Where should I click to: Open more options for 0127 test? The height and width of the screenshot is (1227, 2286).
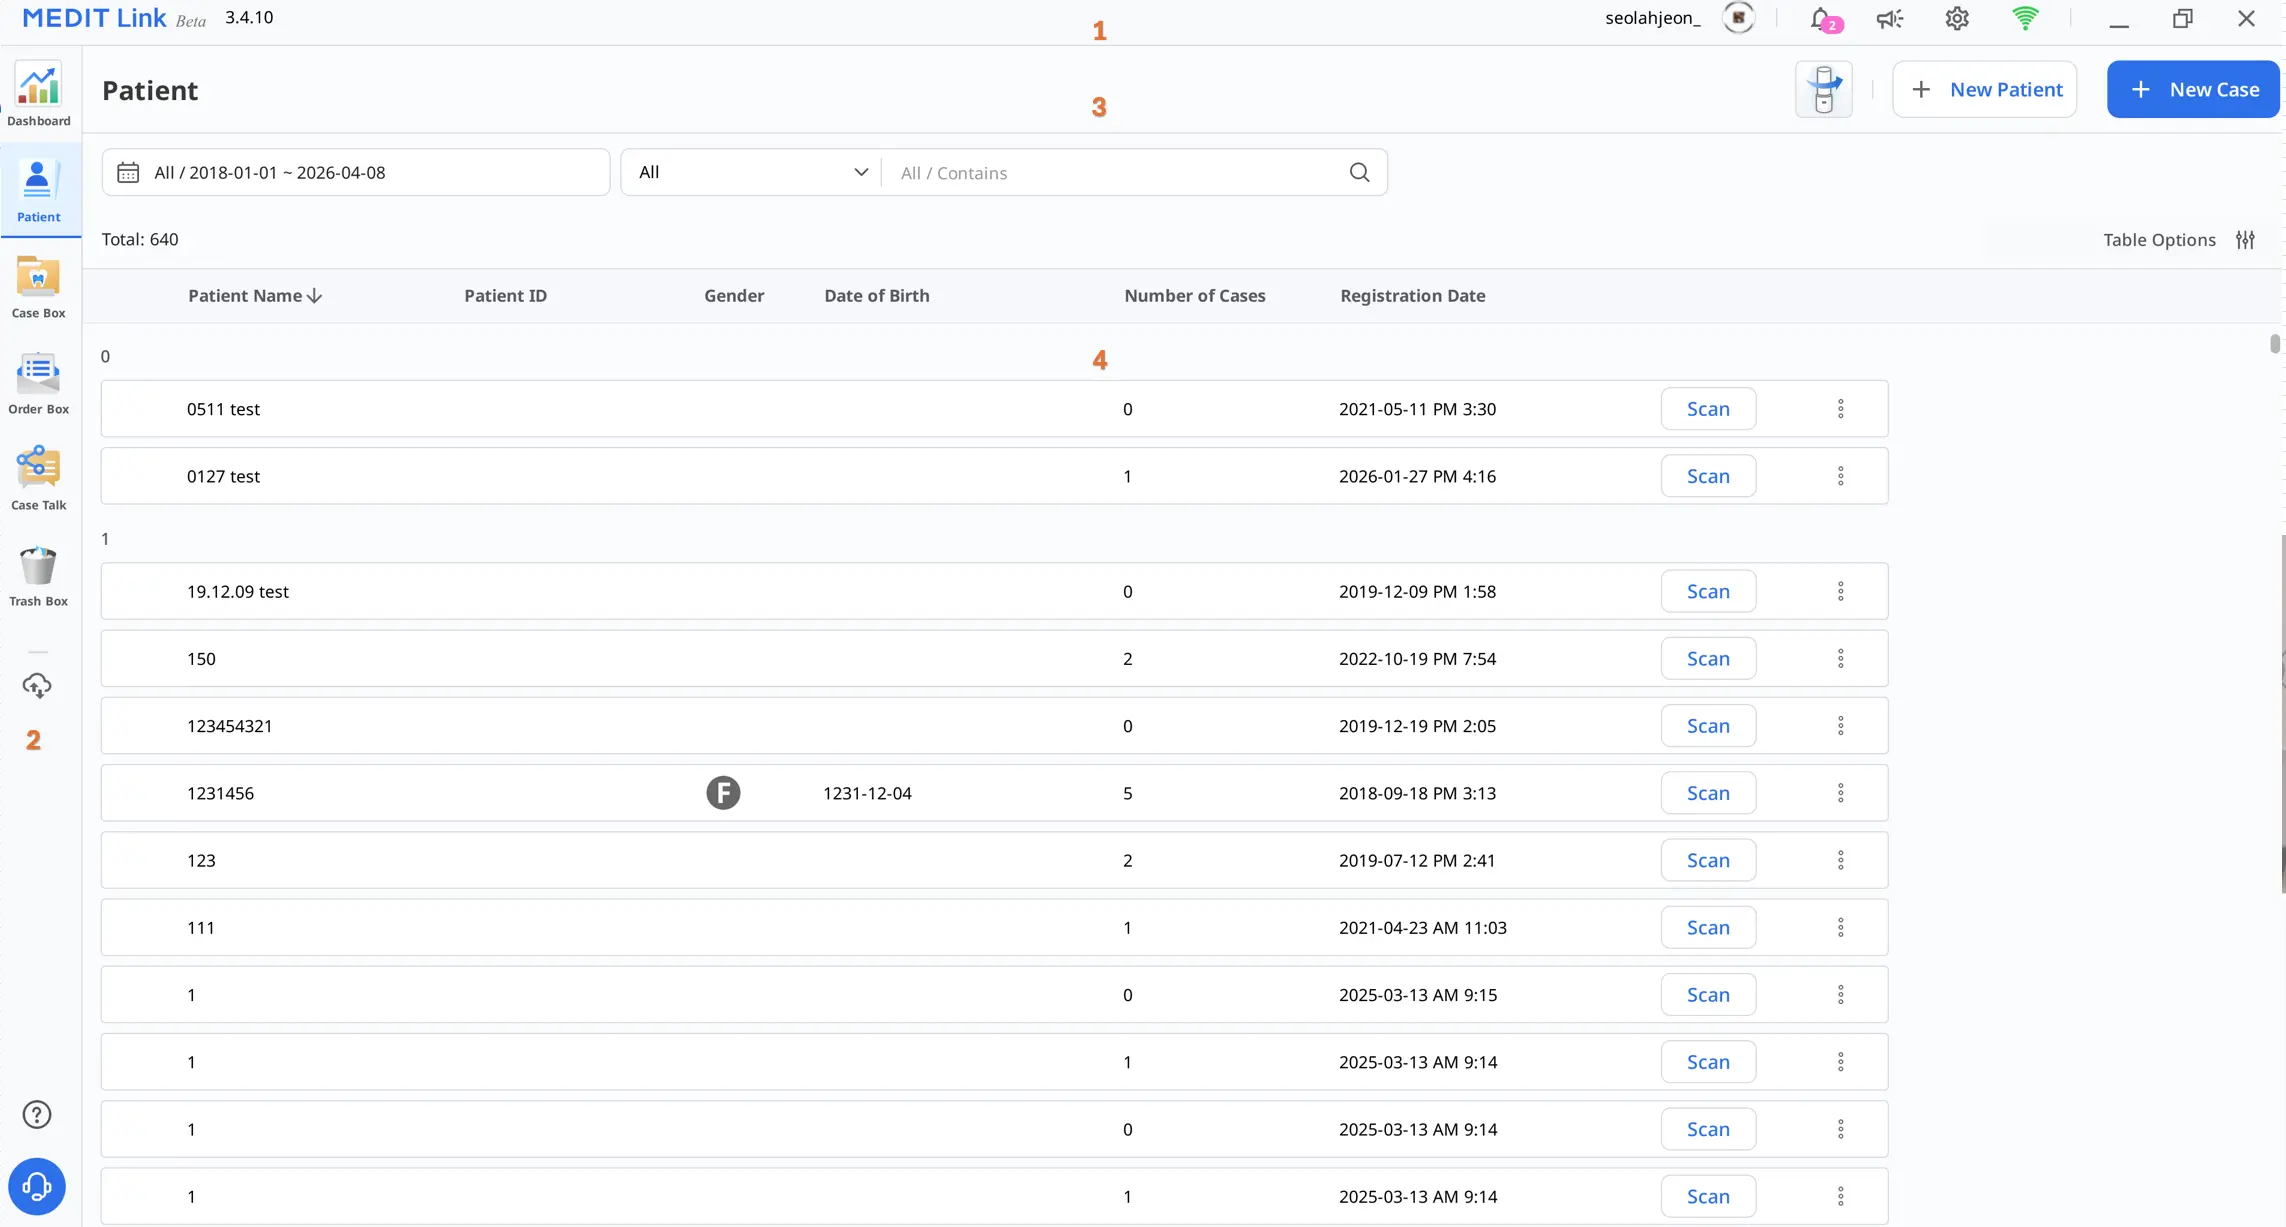1840,476
